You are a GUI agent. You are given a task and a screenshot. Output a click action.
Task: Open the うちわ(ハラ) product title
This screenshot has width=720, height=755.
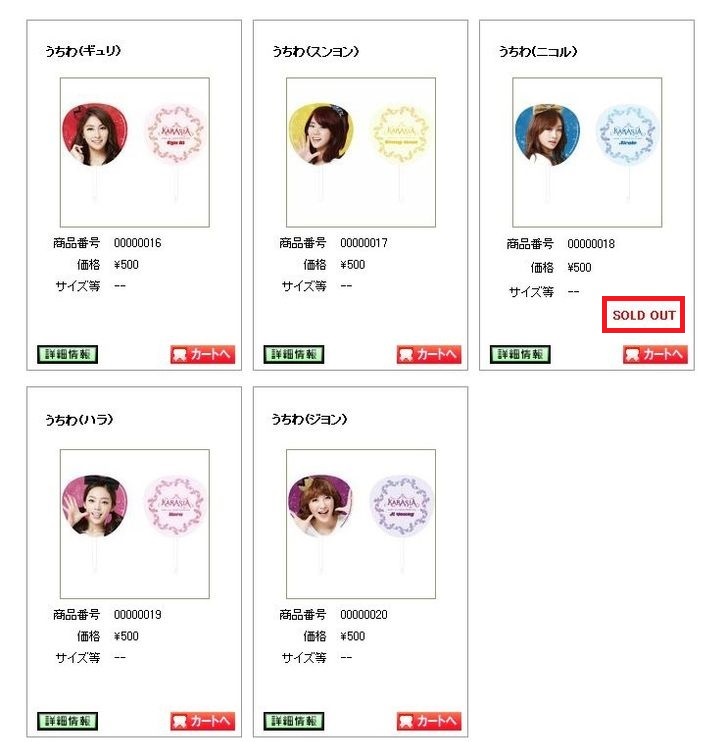[79, 420]
